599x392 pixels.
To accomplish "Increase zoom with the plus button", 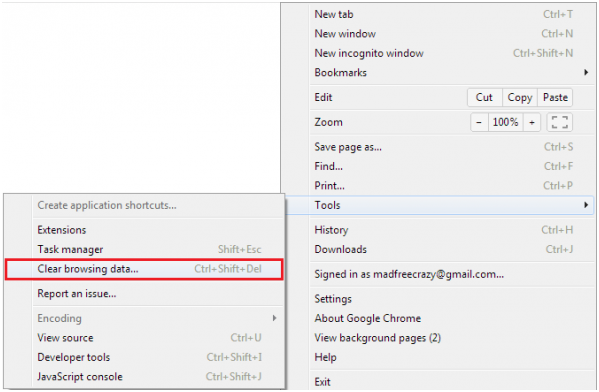I will point(531,122).
